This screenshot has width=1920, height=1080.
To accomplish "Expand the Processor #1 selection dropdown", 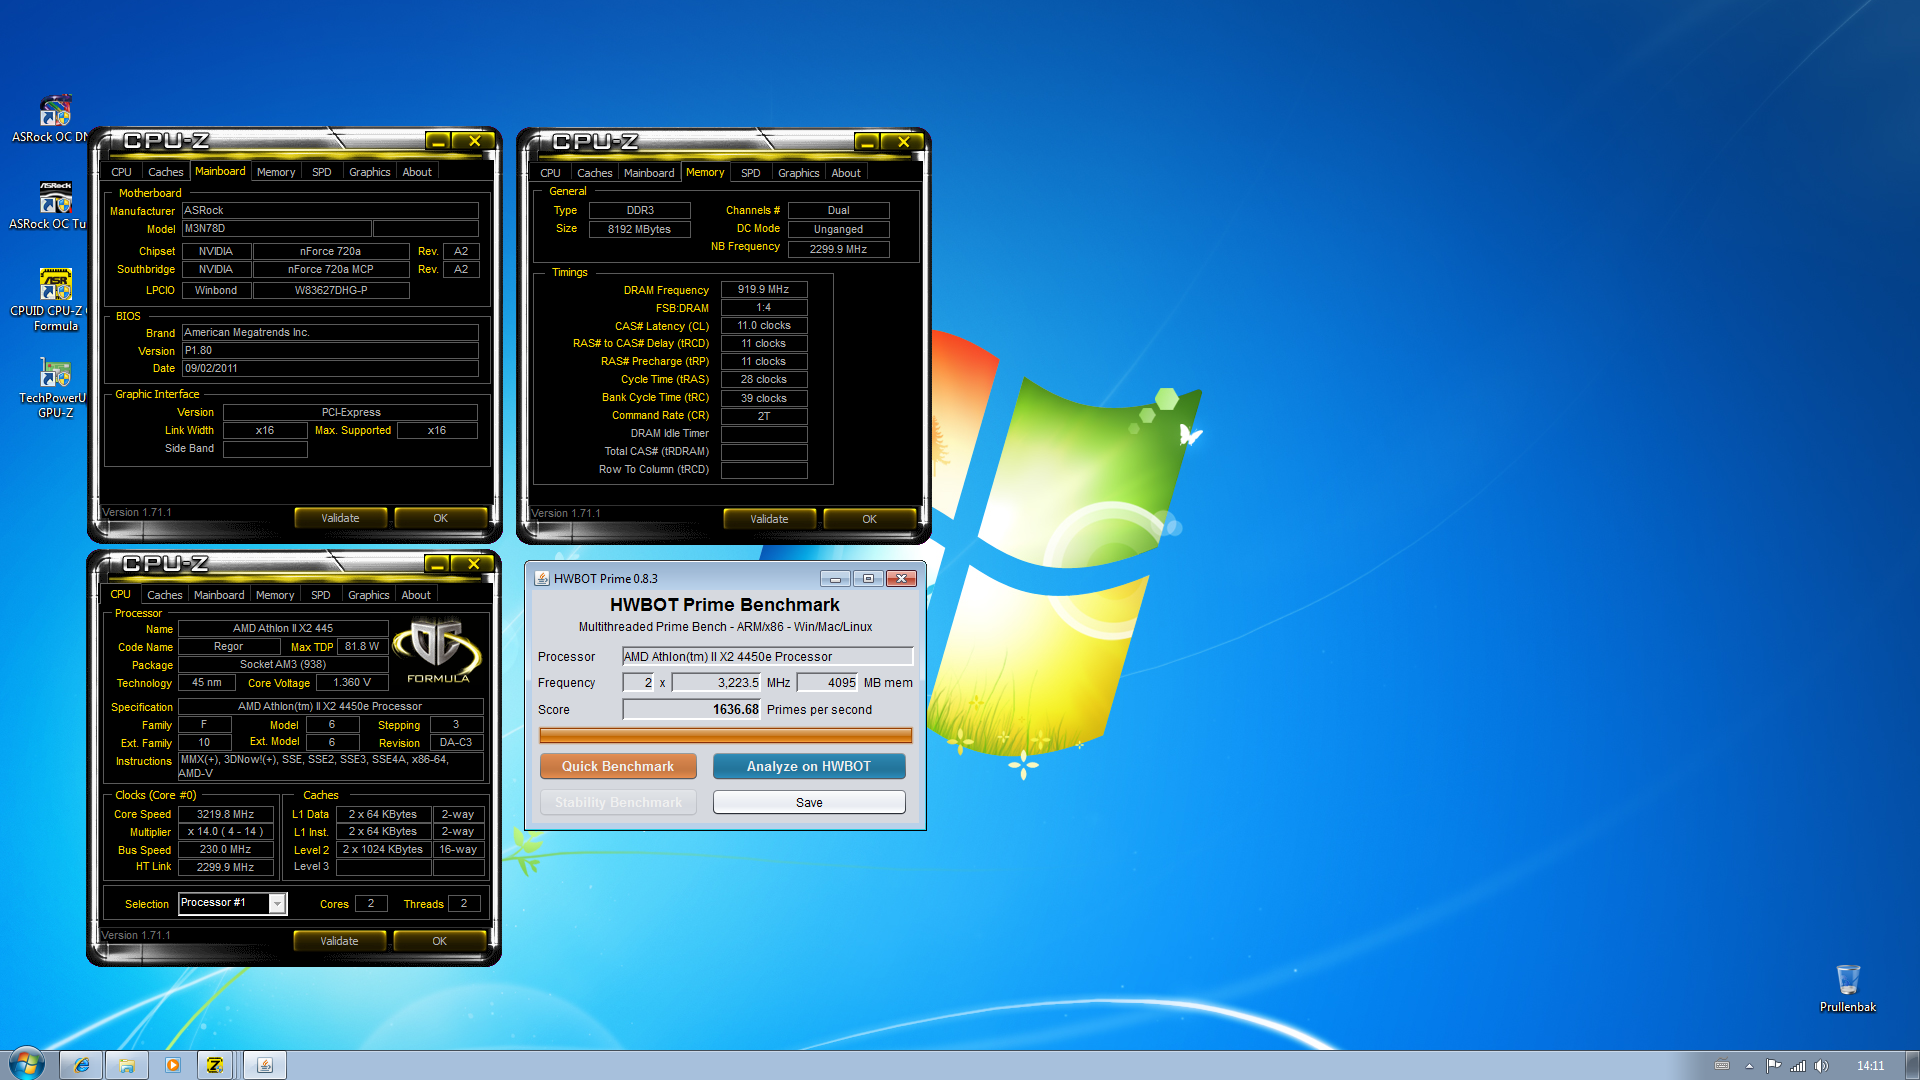I will 277,904.
